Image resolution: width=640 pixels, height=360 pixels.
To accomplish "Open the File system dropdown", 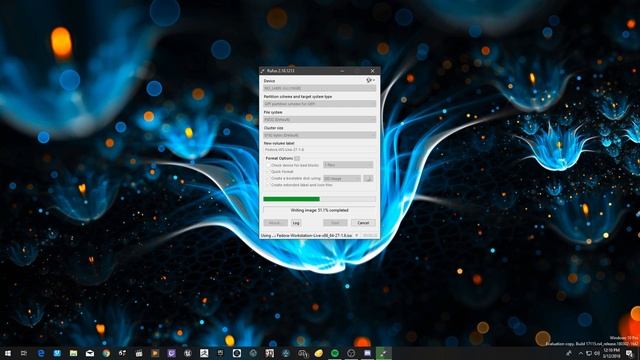I will (320, 120).
